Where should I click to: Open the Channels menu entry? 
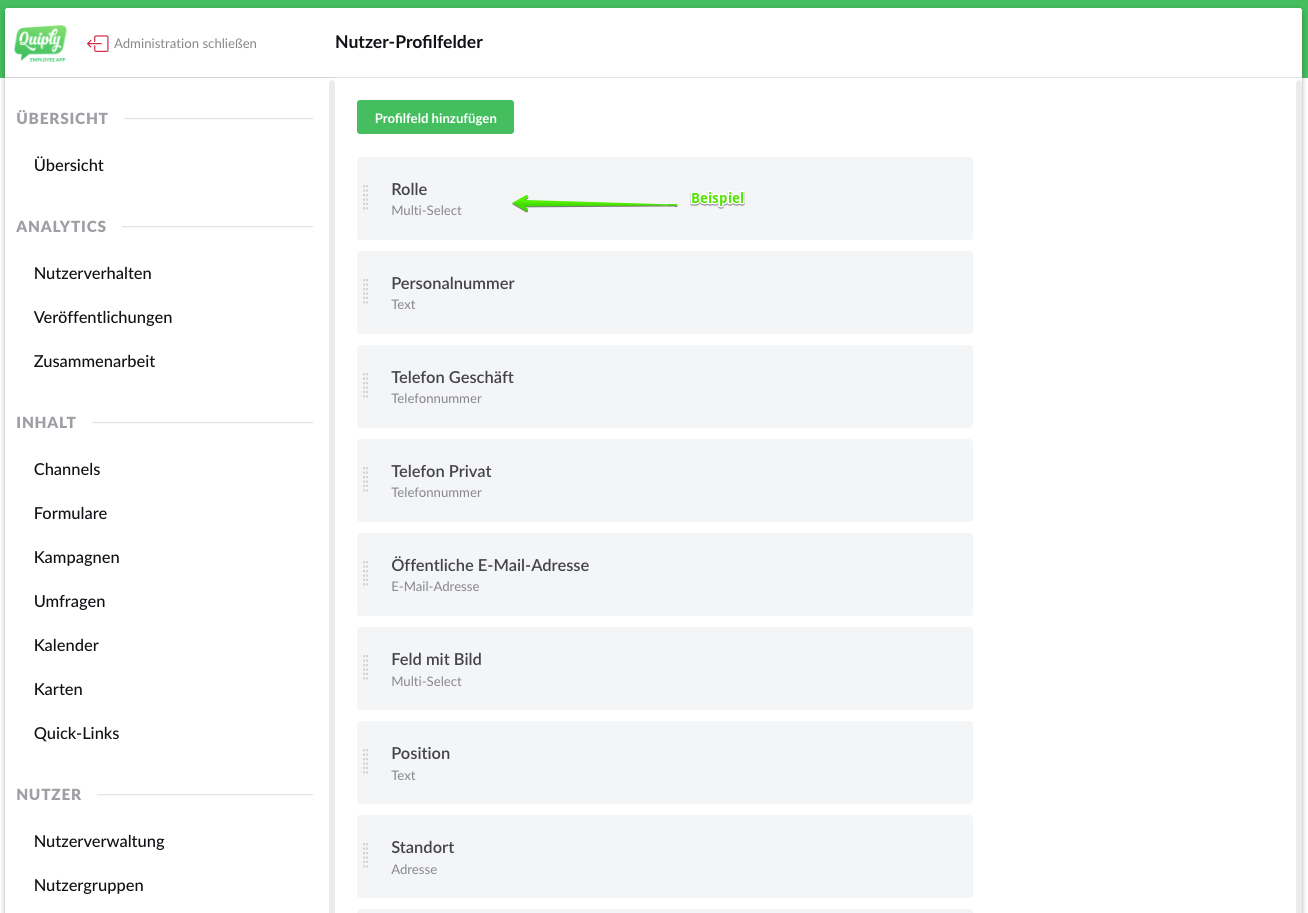pyautogui.click(x=67, y=469)
